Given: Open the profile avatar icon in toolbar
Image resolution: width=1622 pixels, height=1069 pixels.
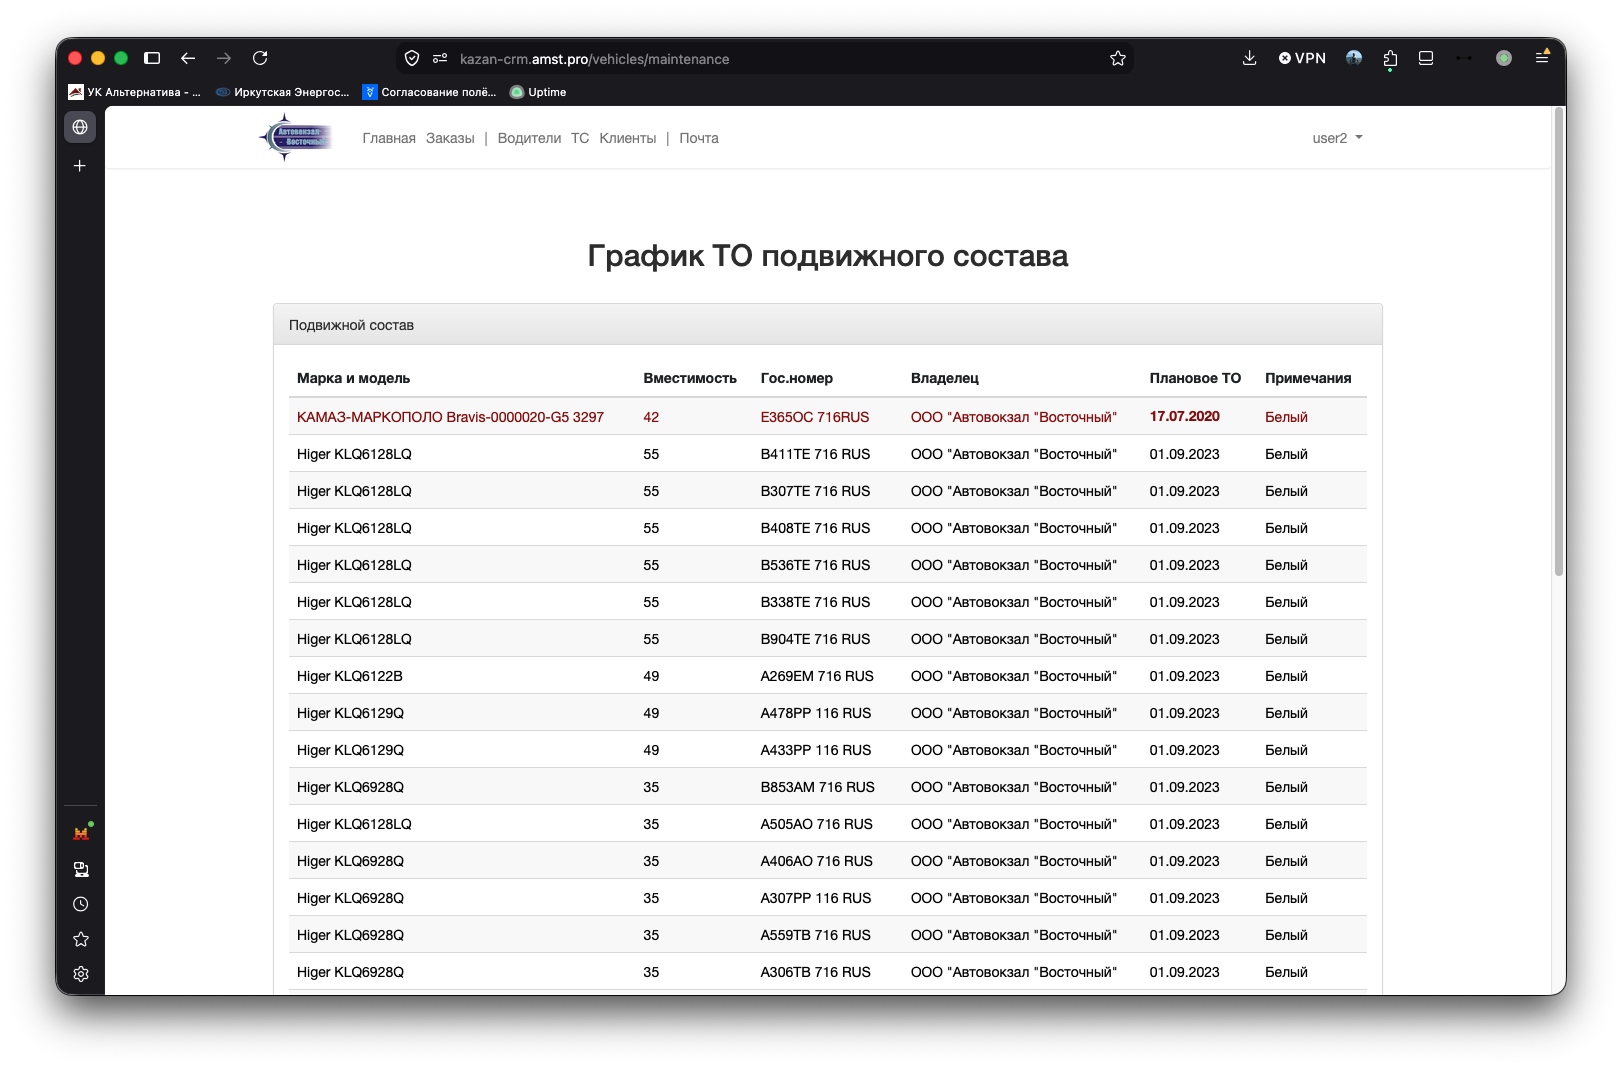Looking at the screenshot, I should tap(1504, 58).
